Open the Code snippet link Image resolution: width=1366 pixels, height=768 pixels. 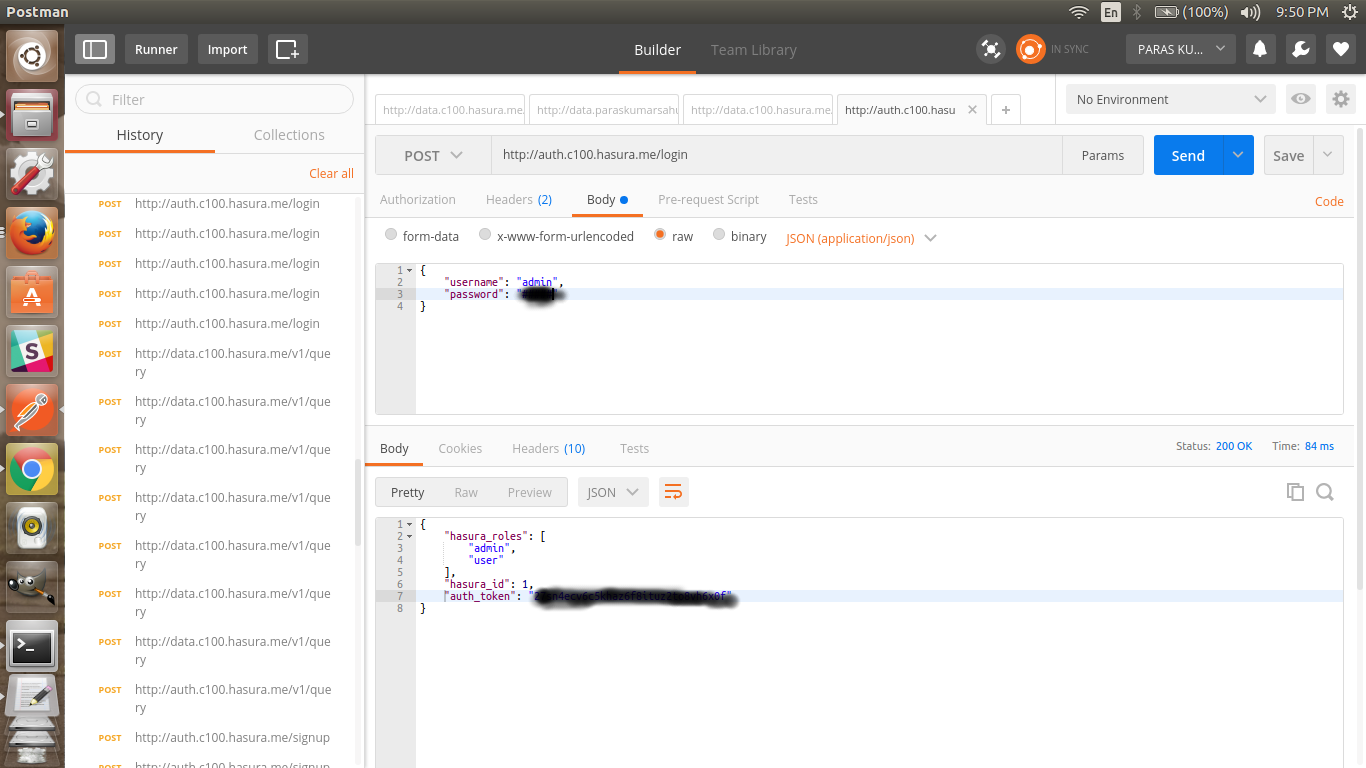tap(1329, 201)
